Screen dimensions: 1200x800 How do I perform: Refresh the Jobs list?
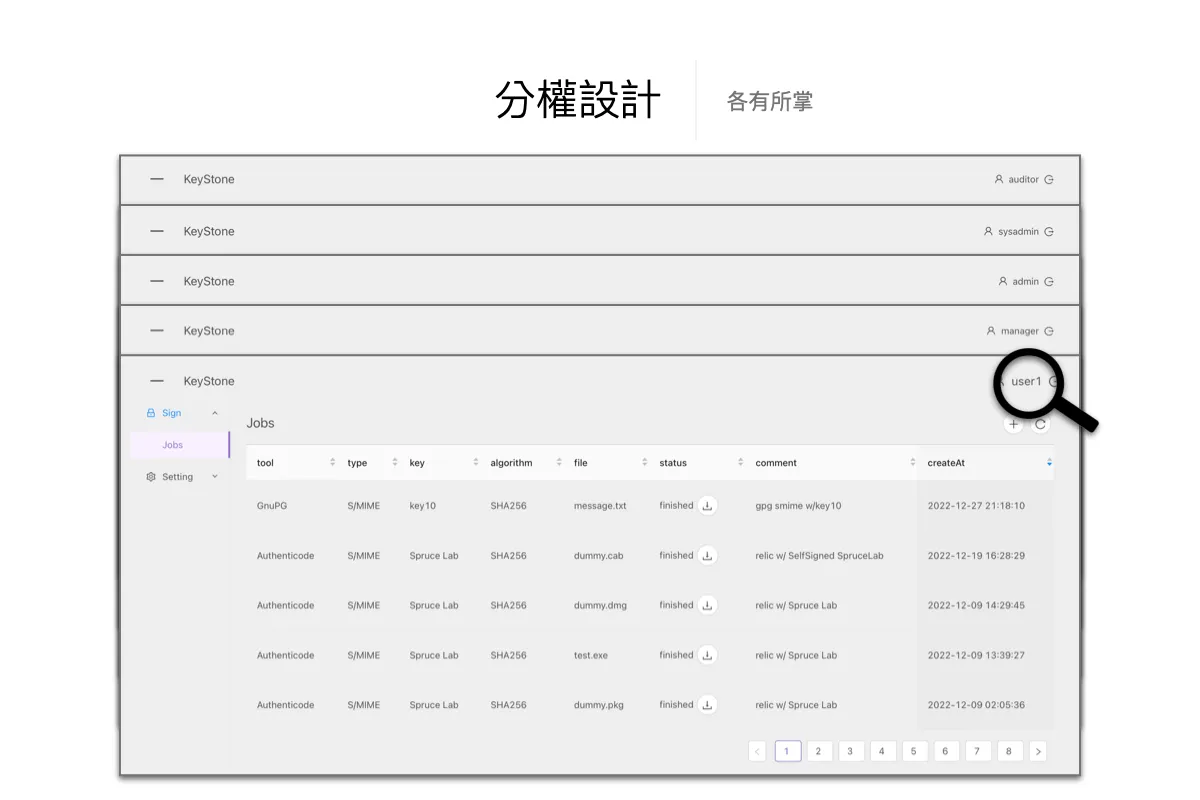click(1040, 424)
